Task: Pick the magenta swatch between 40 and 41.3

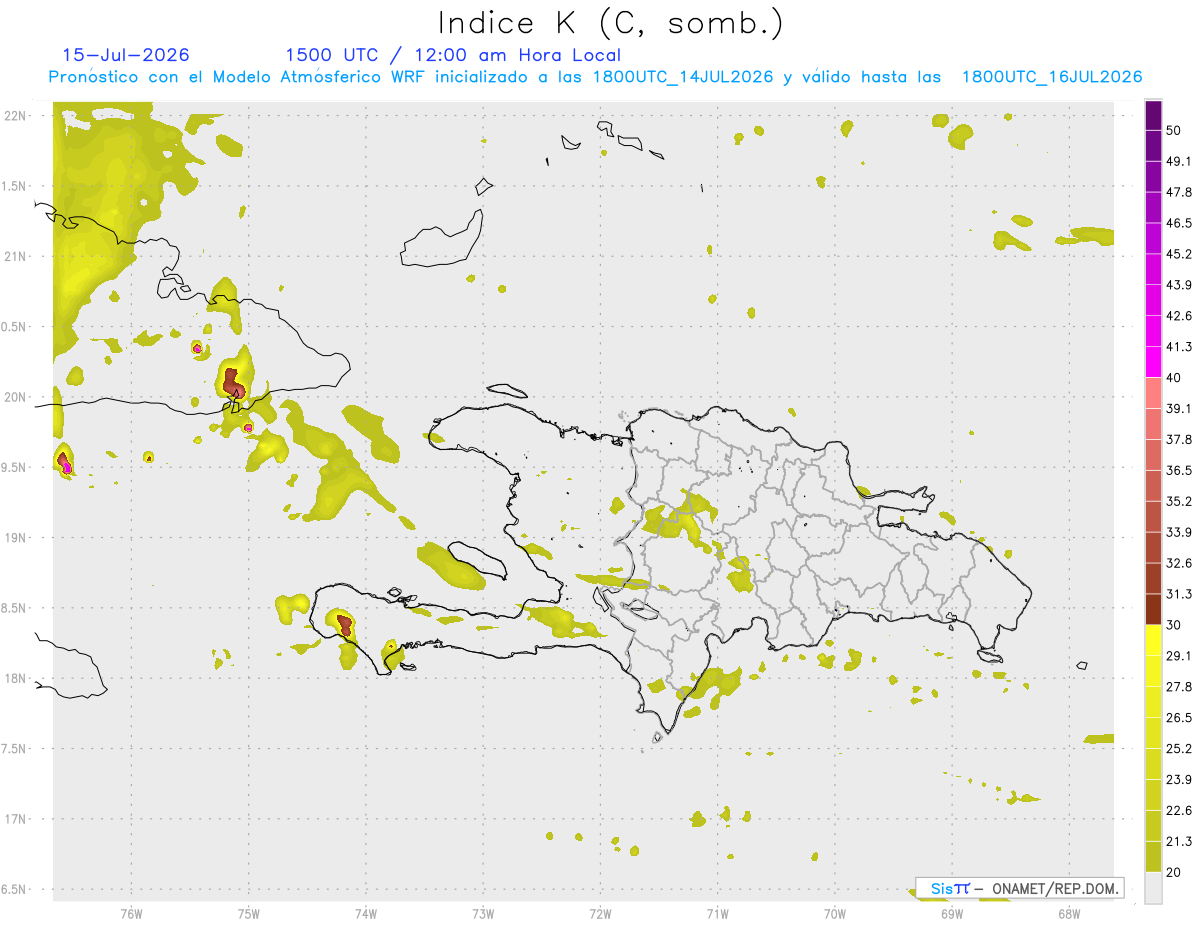Action: point(1153,362)
